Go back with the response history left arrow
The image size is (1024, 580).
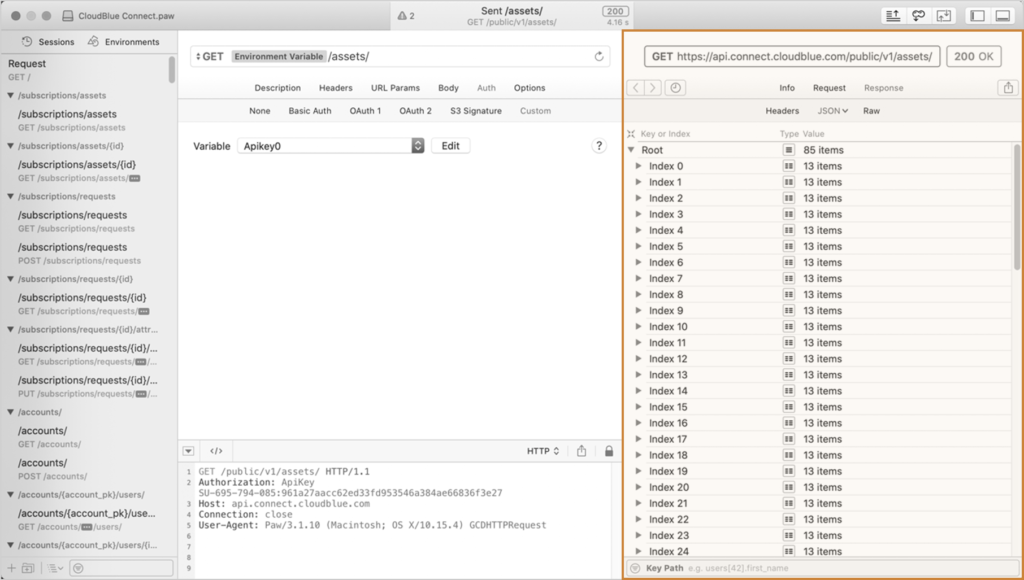[635, 88]
